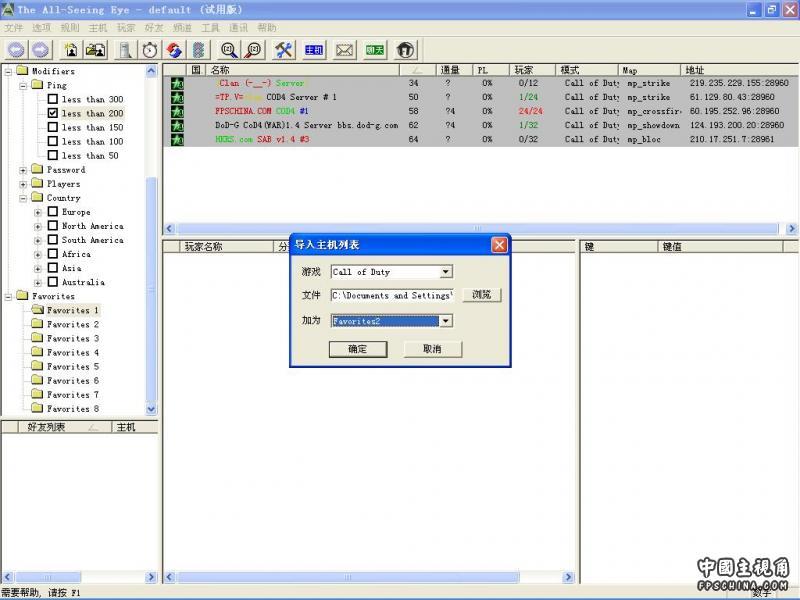Image resolution: width=800 pixels, height=600 pixels.
Task: Click the game icon of the DoD-G CoD4 row
Action: click(177, 125)
